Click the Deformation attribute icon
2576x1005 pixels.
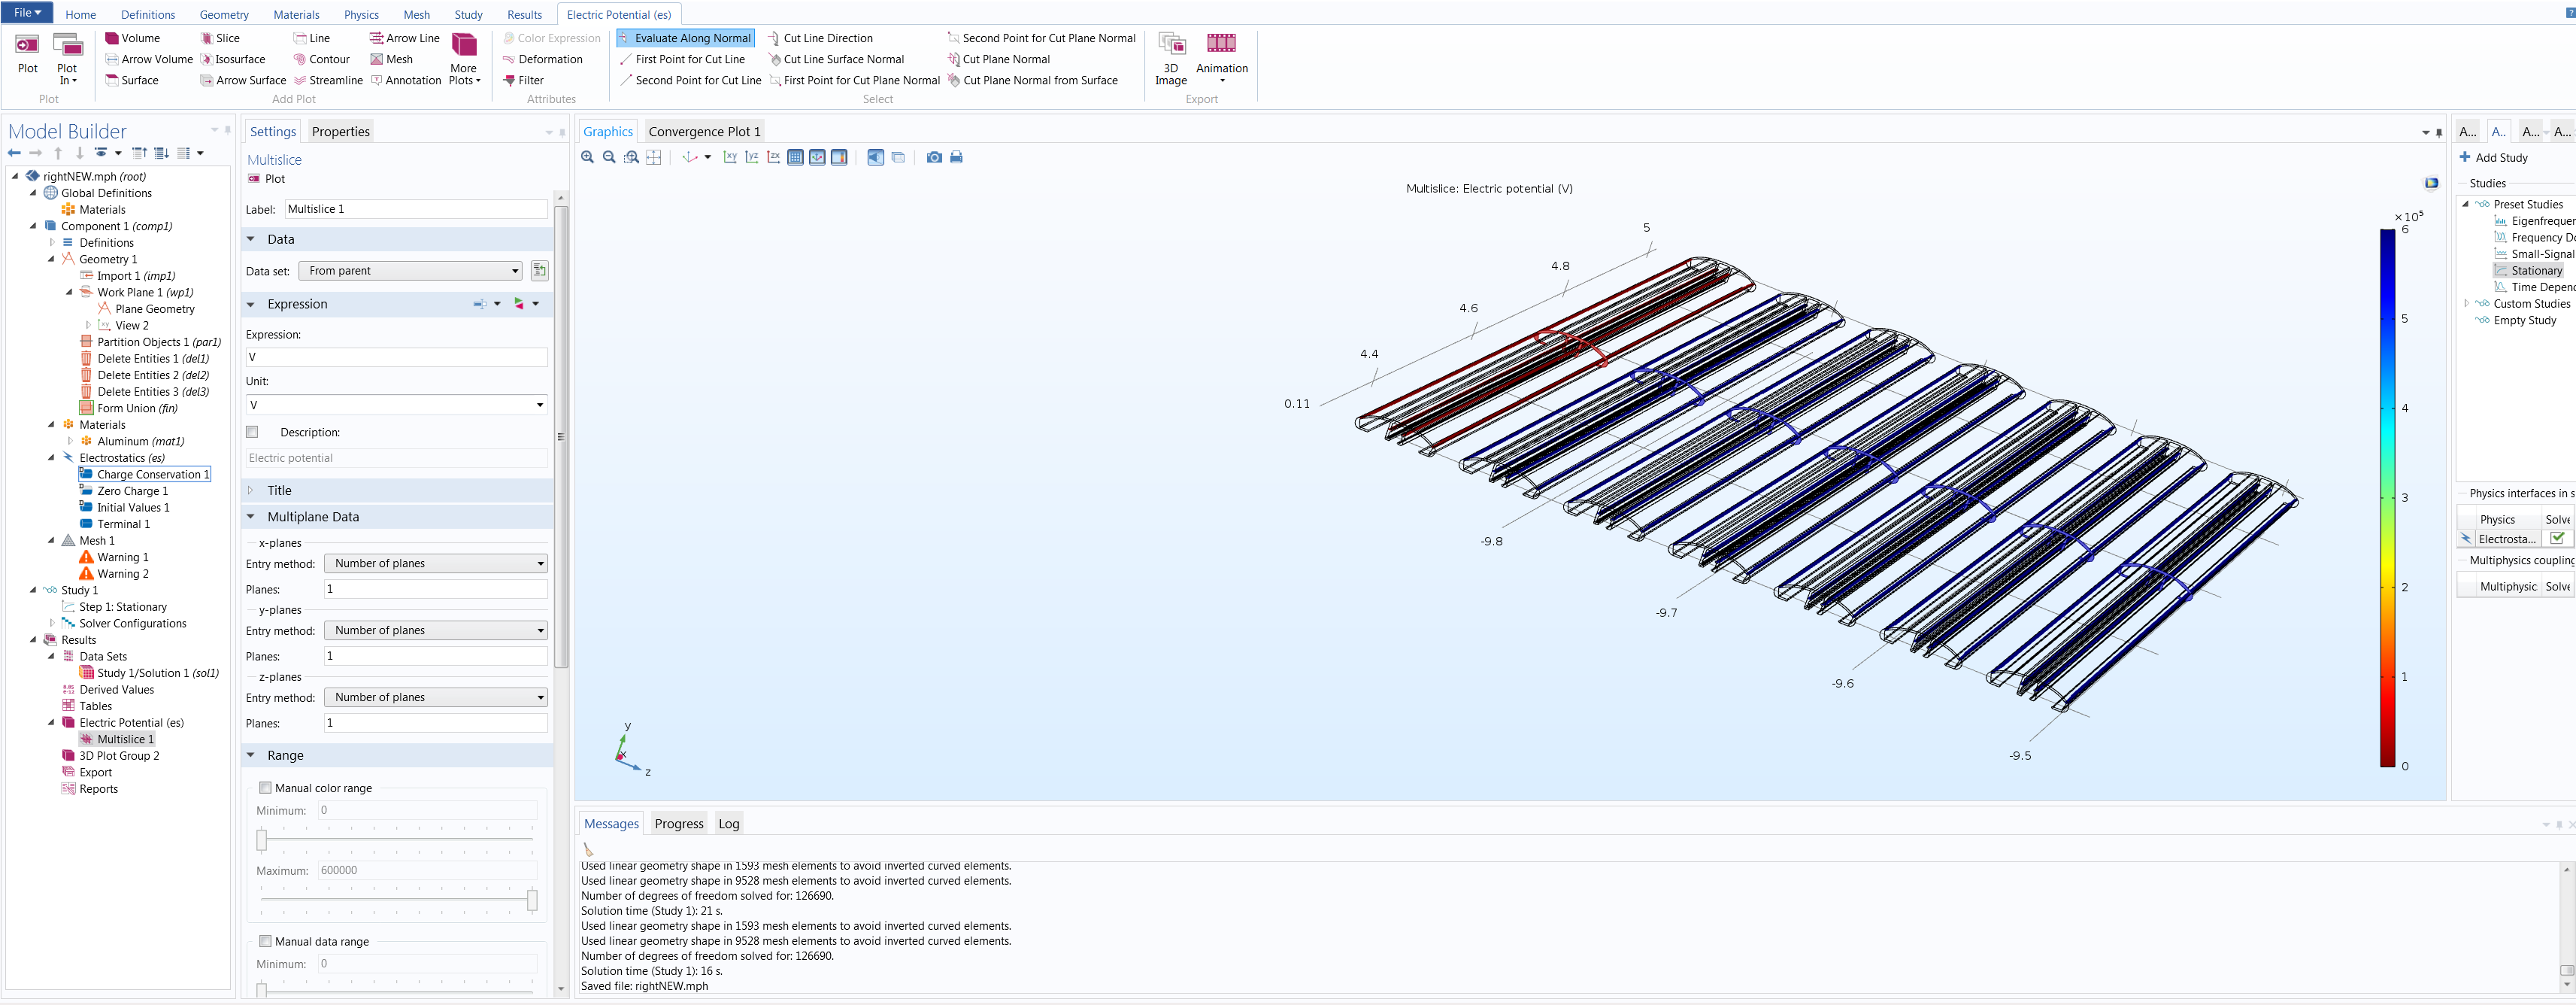click(x=509, y=60)
